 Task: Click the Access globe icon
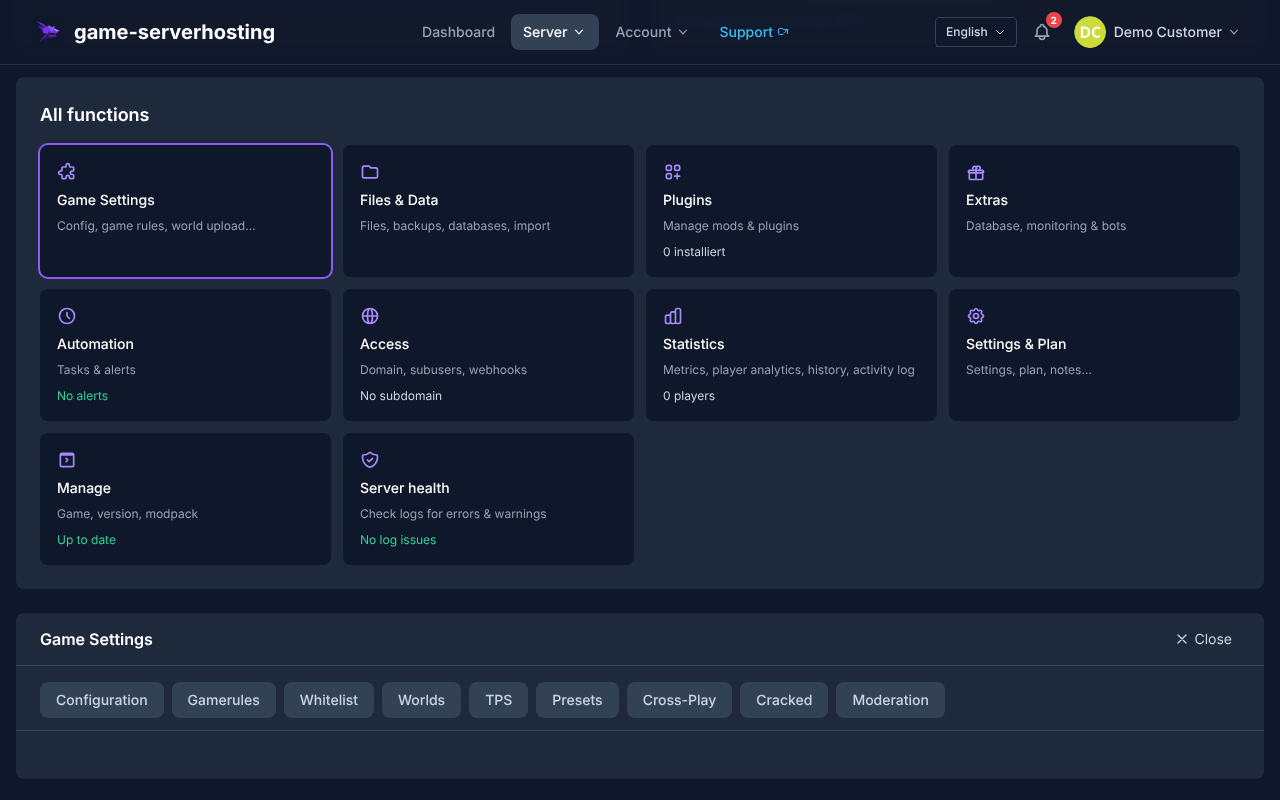(x=370, y=316)
